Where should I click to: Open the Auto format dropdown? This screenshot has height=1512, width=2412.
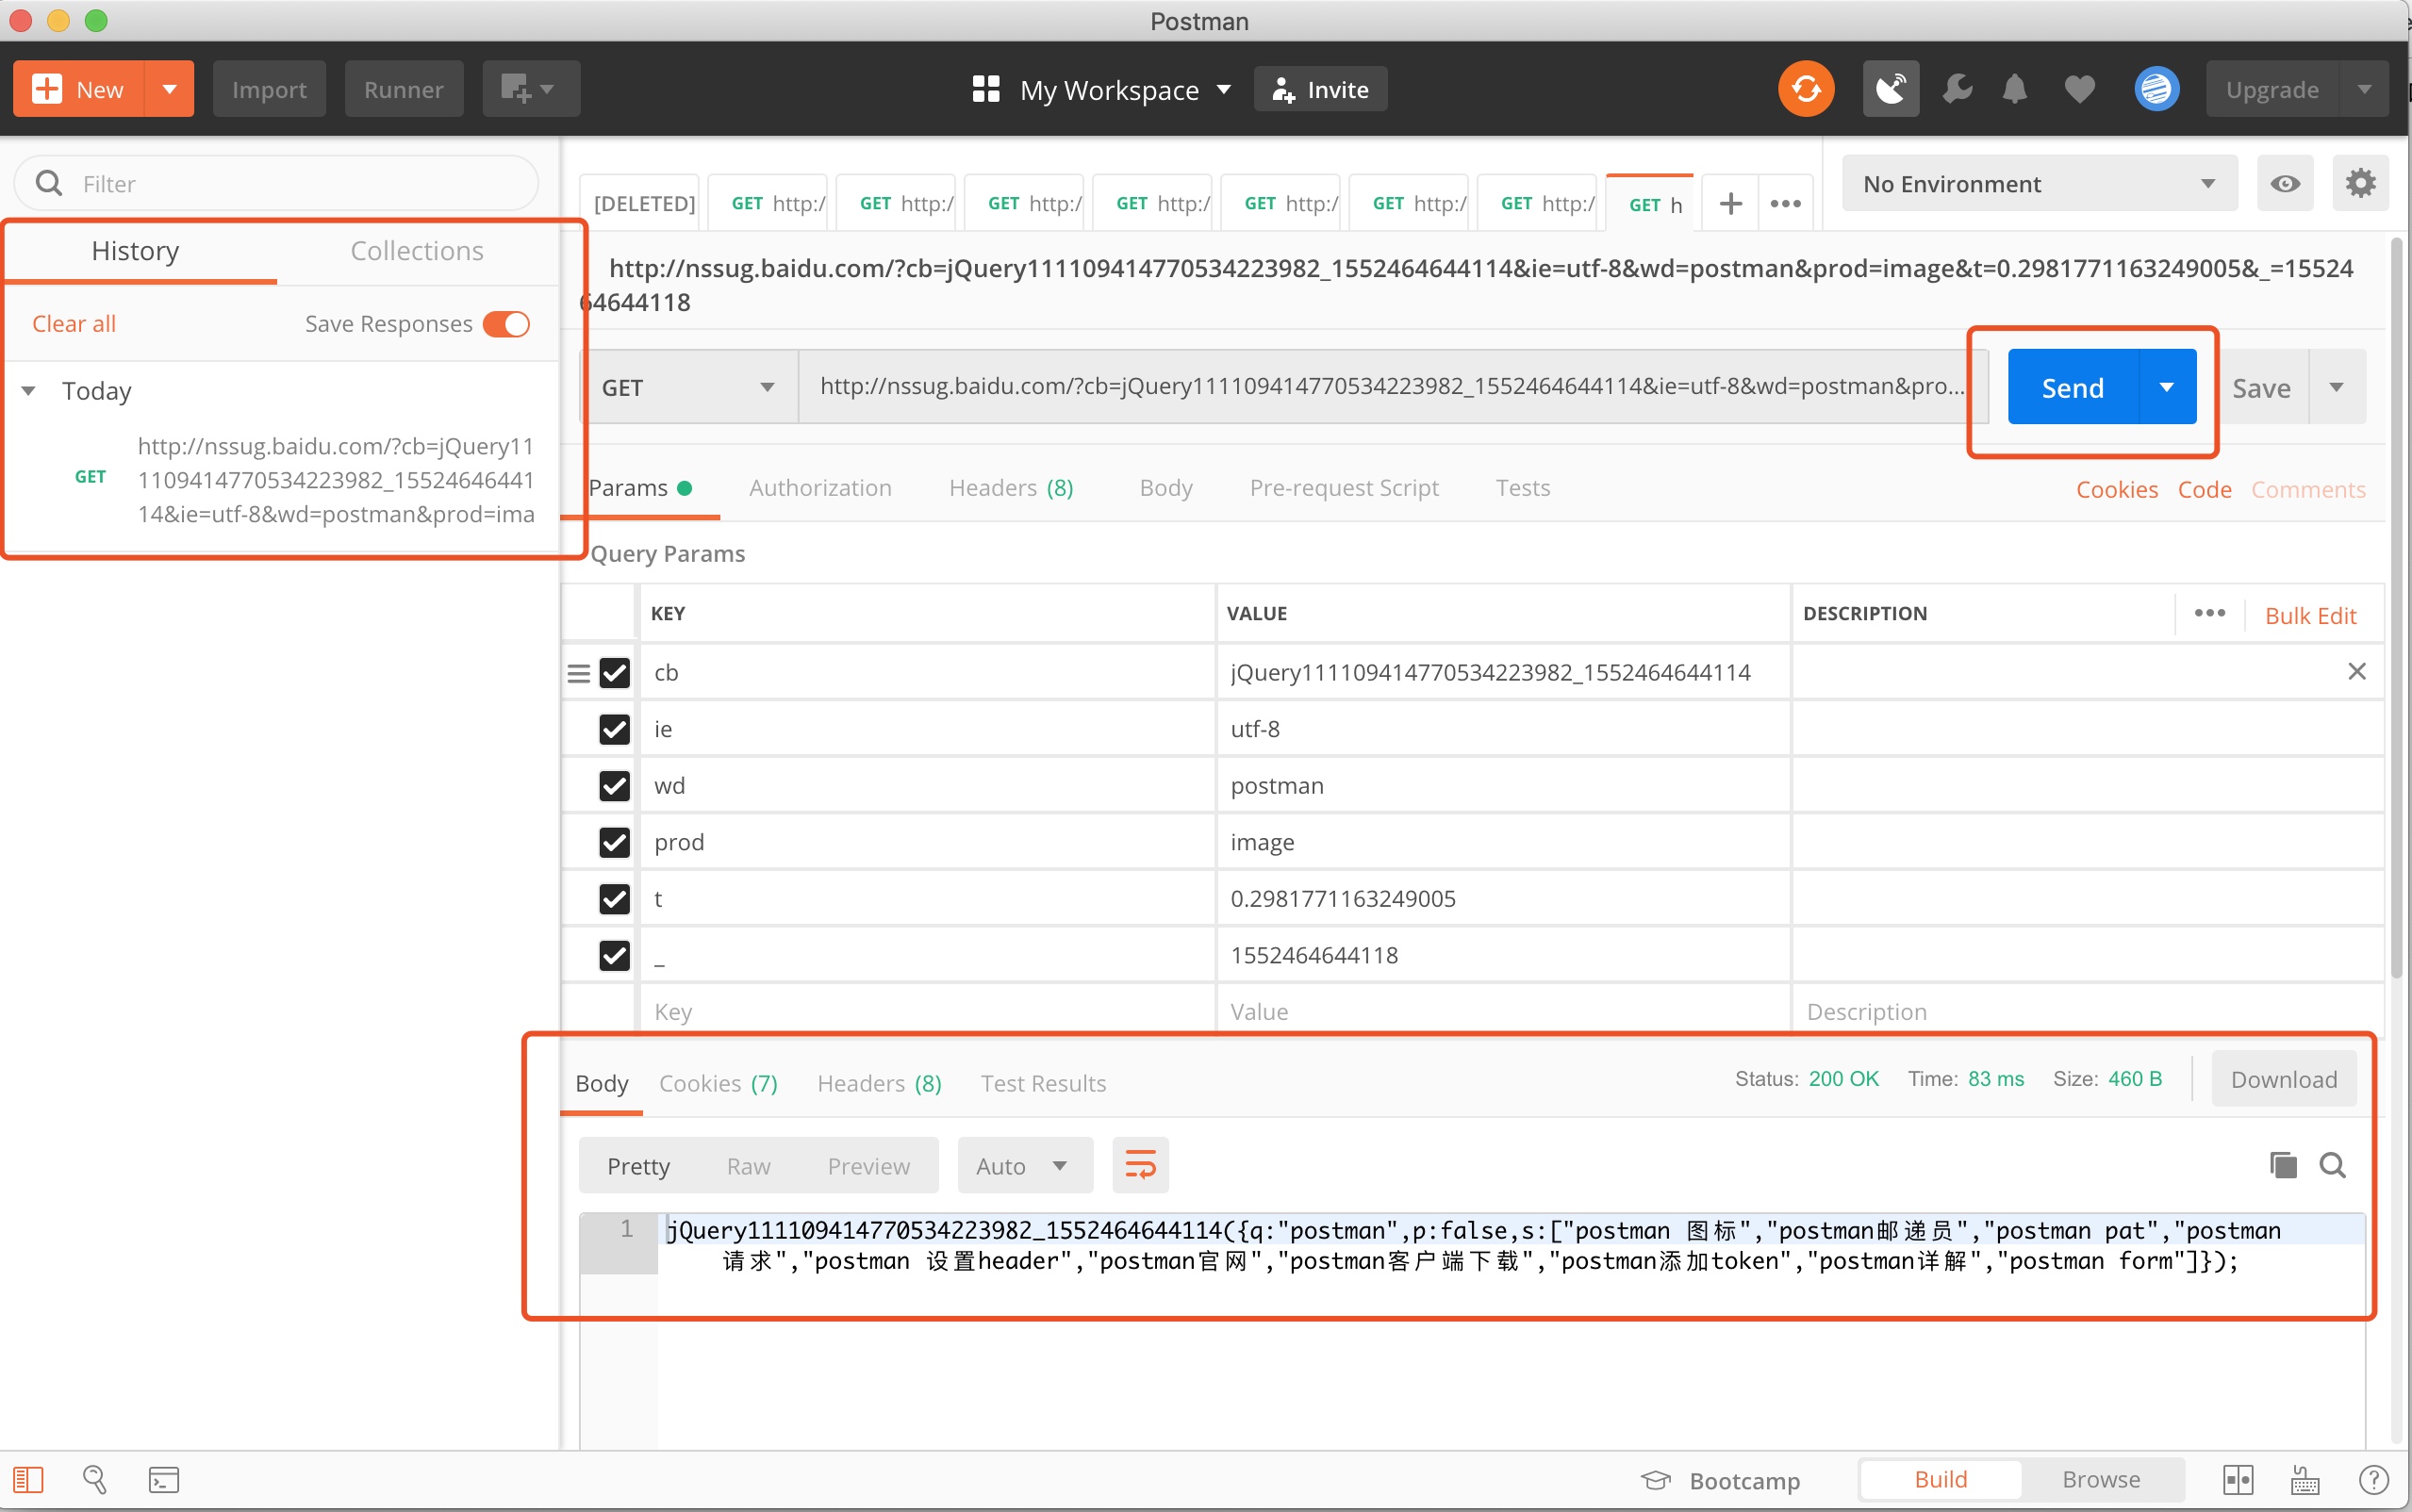point(1025,1165)
